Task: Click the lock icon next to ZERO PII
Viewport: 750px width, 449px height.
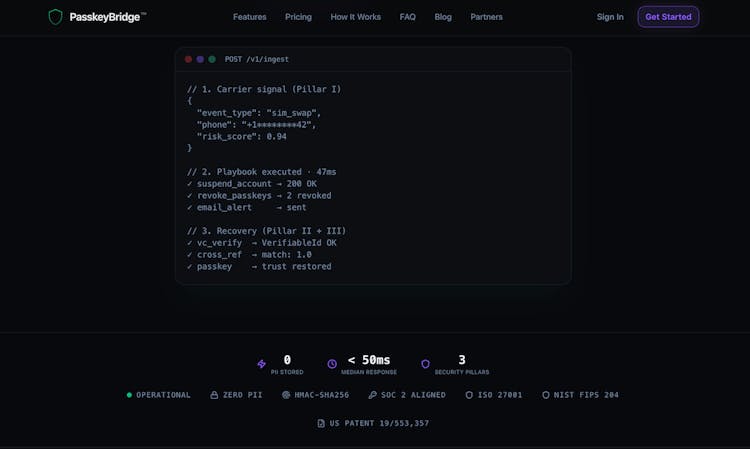Action: click(x=214, y=395)
